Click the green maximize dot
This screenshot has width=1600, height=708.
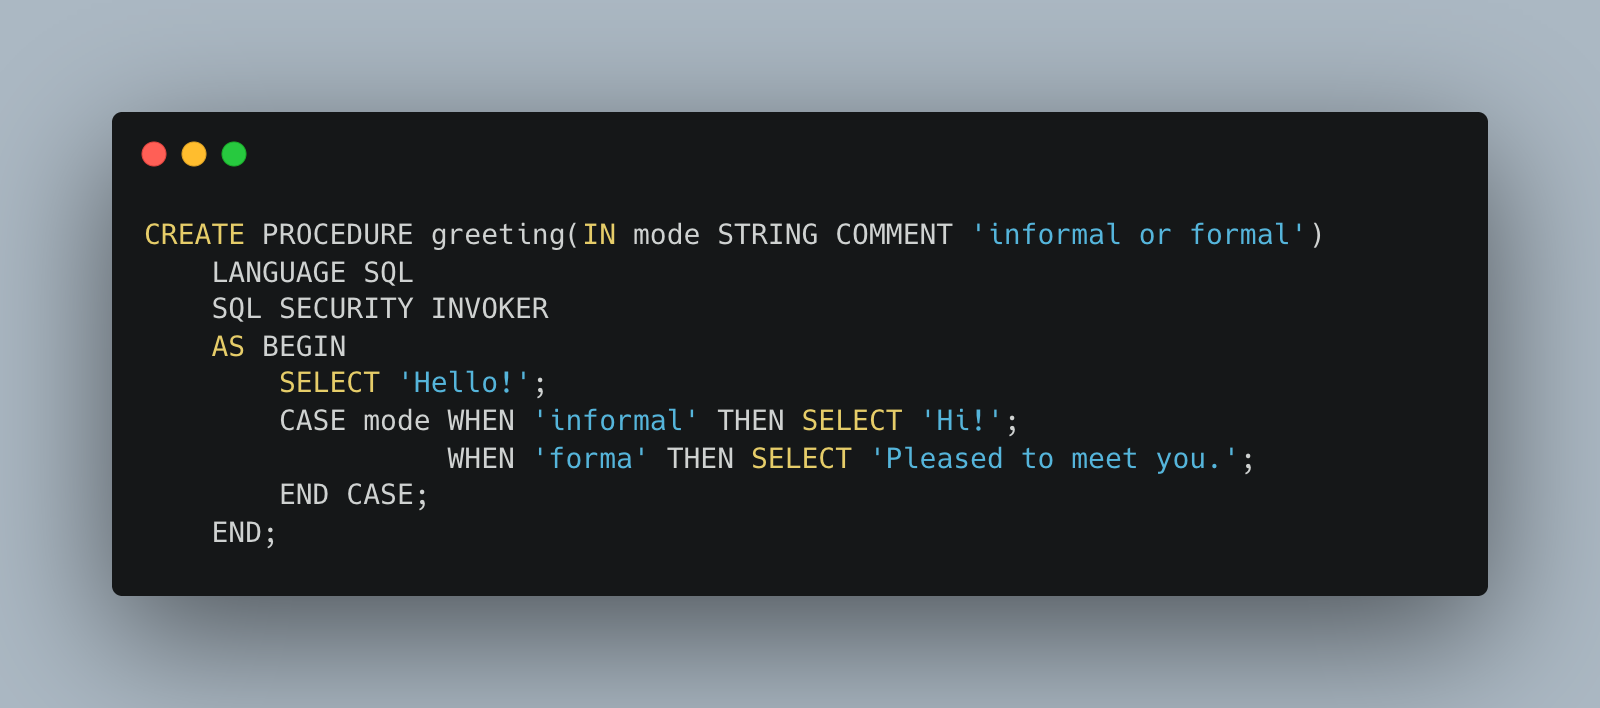pyautogui.click(x=234, y=154)
